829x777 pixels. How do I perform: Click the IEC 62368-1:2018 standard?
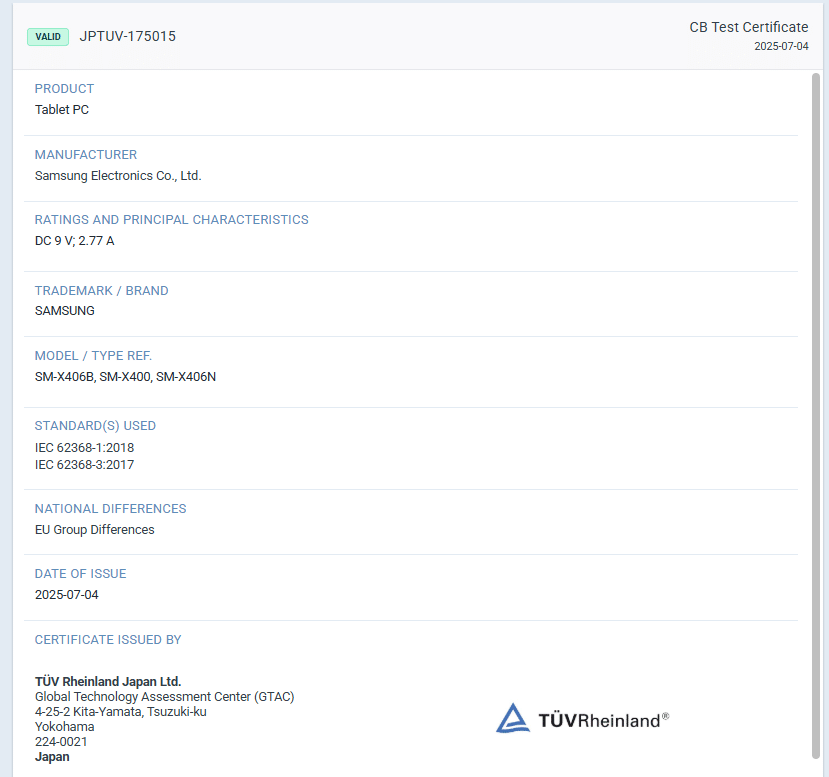click(84, 448)
